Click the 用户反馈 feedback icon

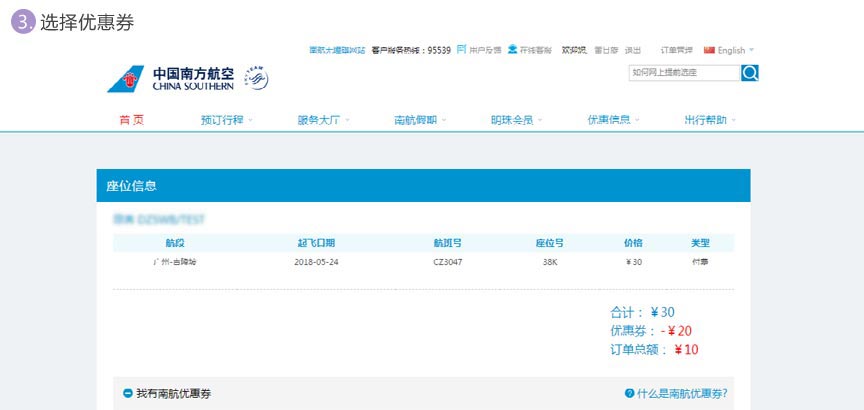pos(461,49)
